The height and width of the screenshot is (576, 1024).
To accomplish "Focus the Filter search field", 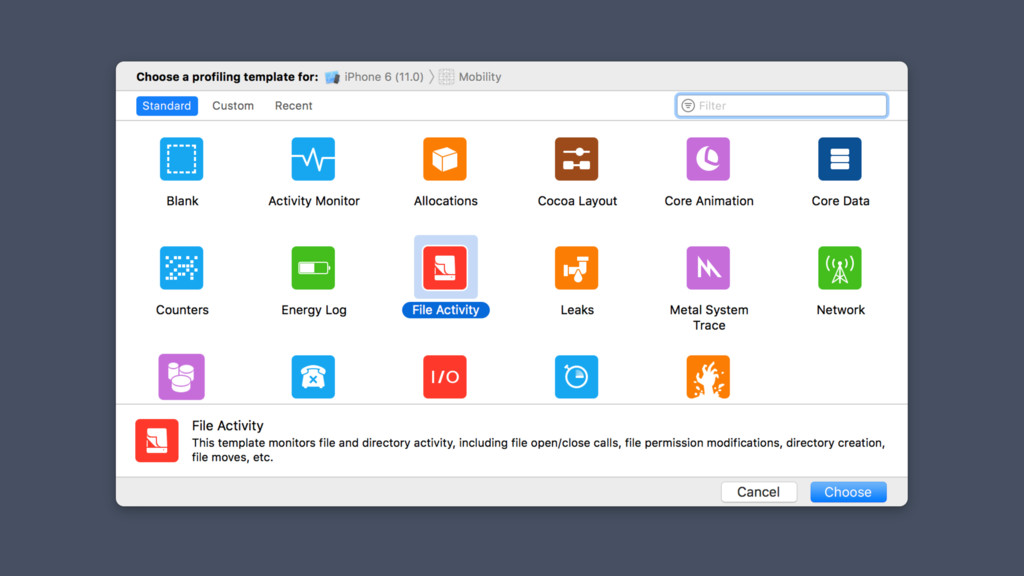I will click(781, 106).
